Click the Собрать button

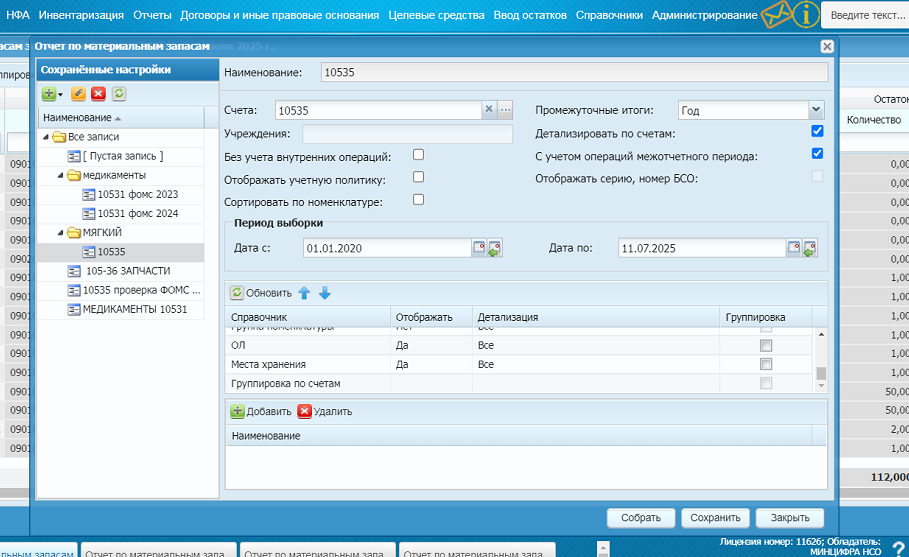(641, 518)
